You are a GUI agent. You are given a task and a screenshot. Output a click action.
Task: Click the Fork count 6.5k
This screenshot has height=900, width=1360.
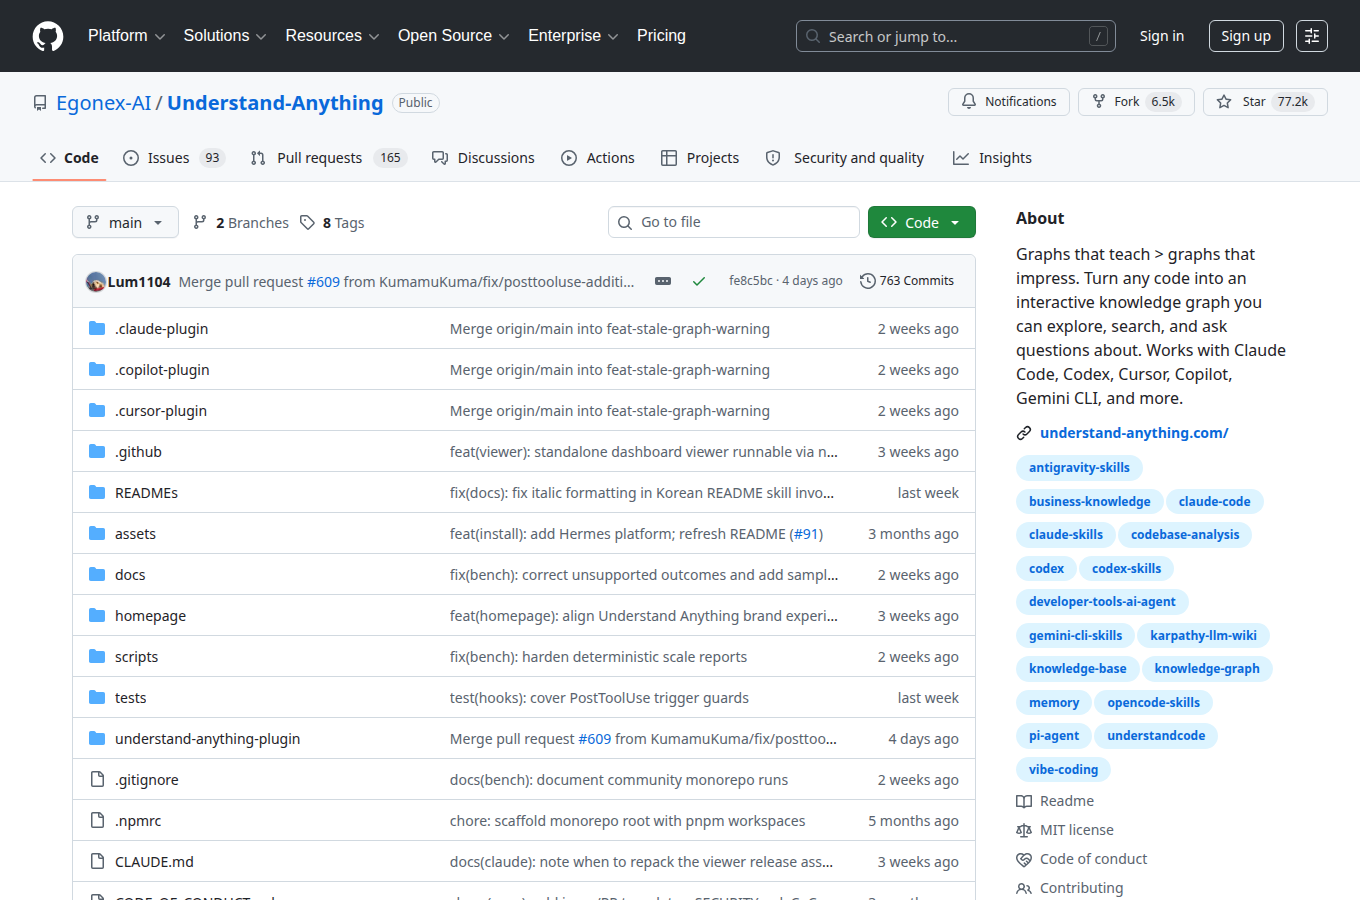coord(1163,102)
